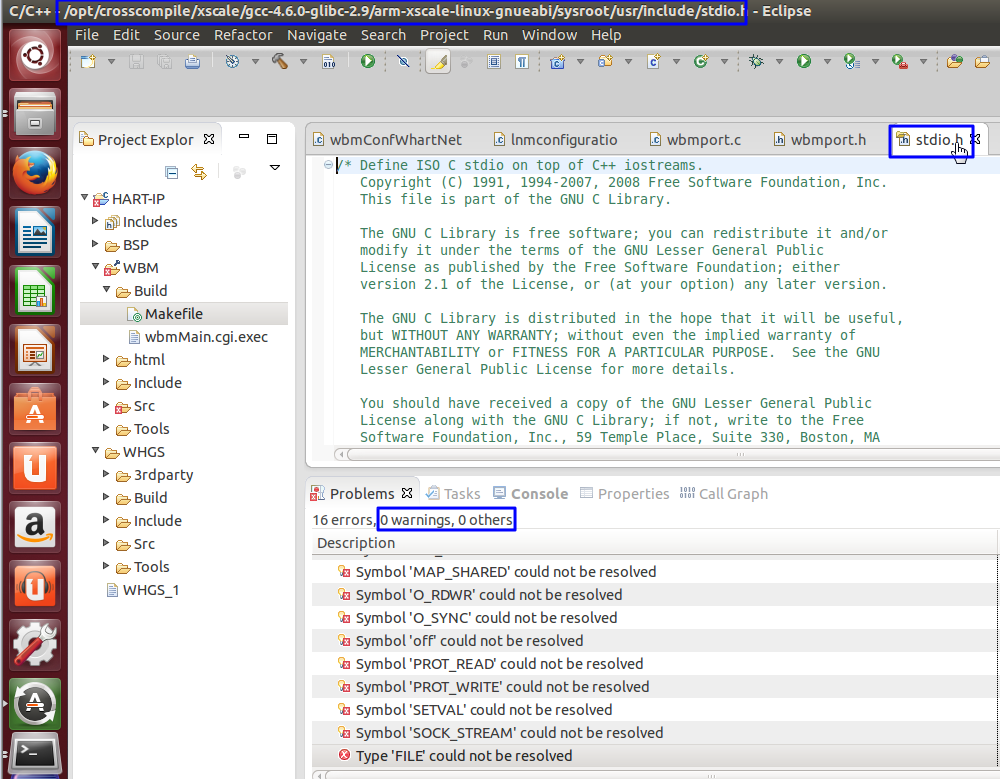
Task: Collapse All folders in Project Explorer
Action: tap(171, 173)
